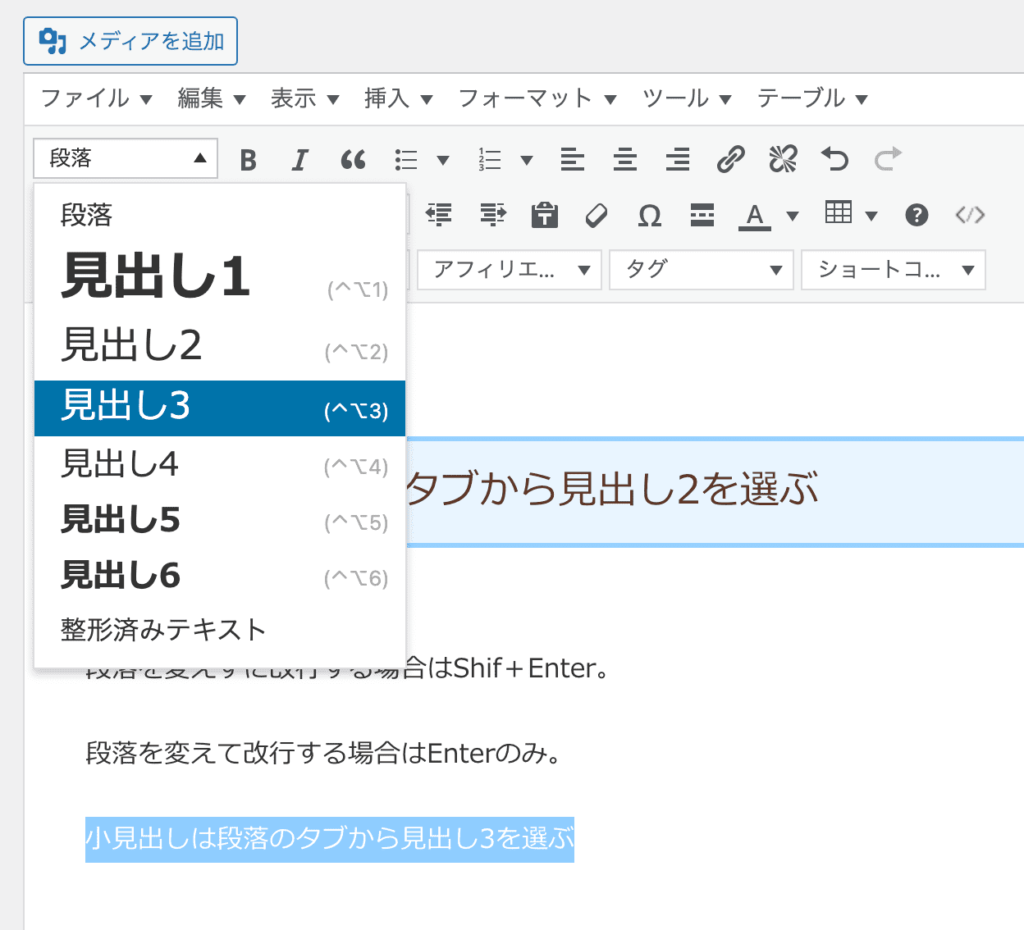The image size is (1024, 930).
Task: Apply italic formatting
Action: coord(300,159)
